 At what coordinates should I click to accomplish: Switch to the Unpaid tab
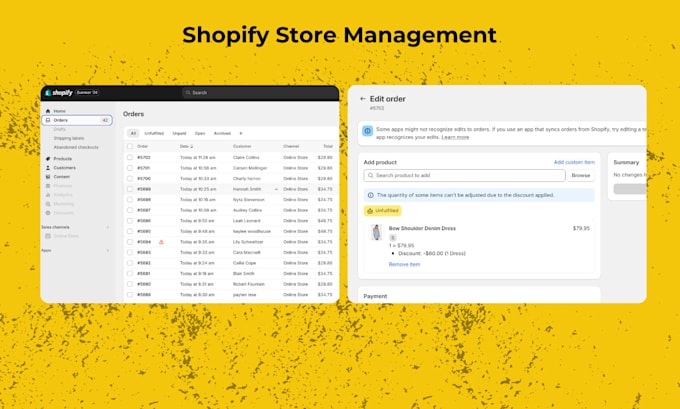pos(179,134)
